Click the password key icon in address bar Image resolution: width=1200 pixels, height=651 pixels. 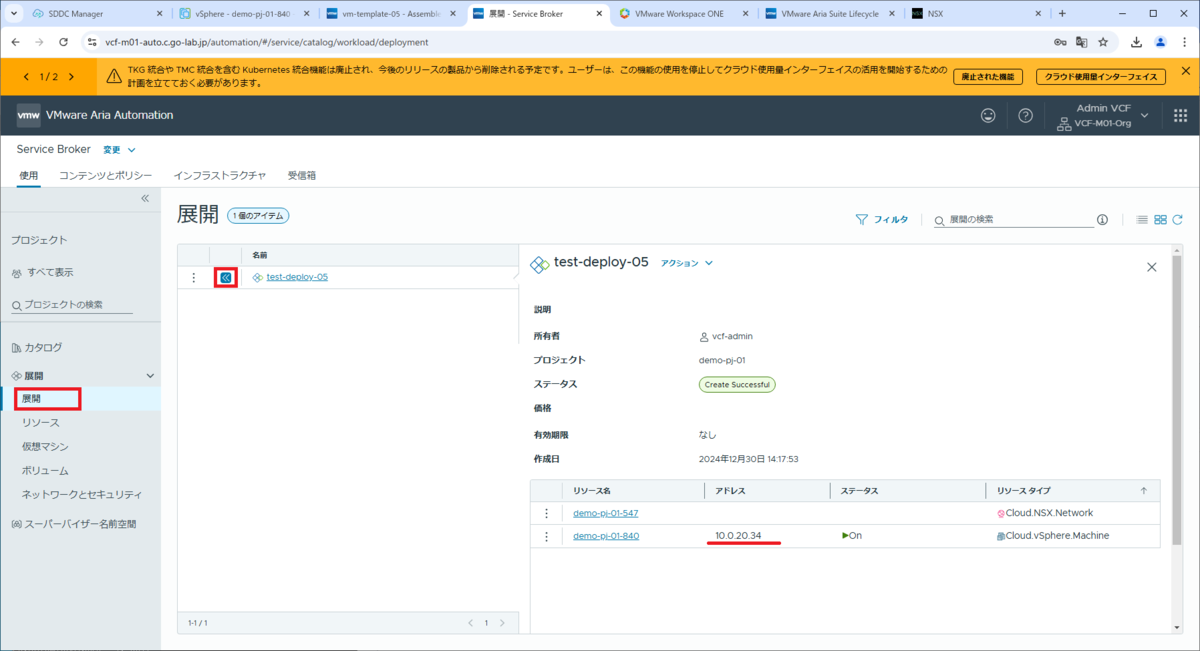pos(1059,42)
